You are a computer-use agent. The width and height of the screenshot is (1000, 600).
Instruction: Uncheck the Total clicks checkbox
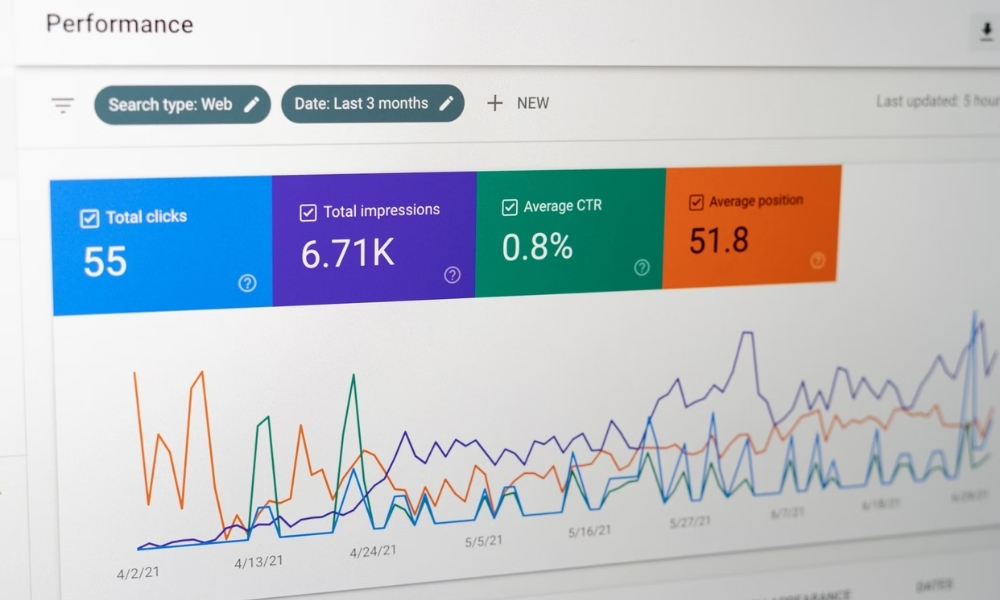click(89, 218)
